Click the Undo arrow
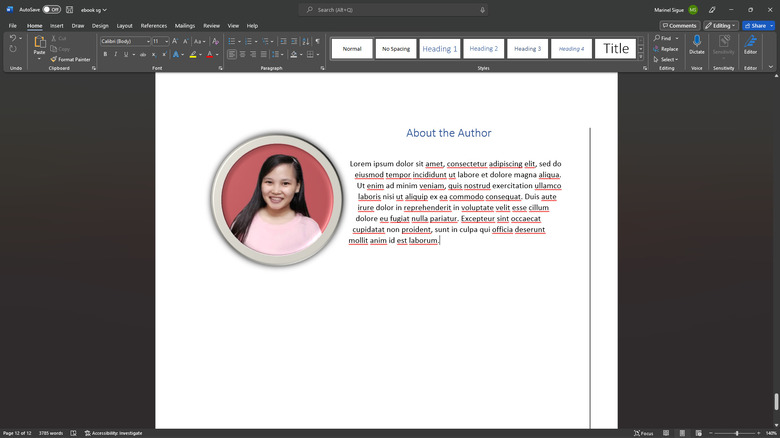 (x=12, y=38)
